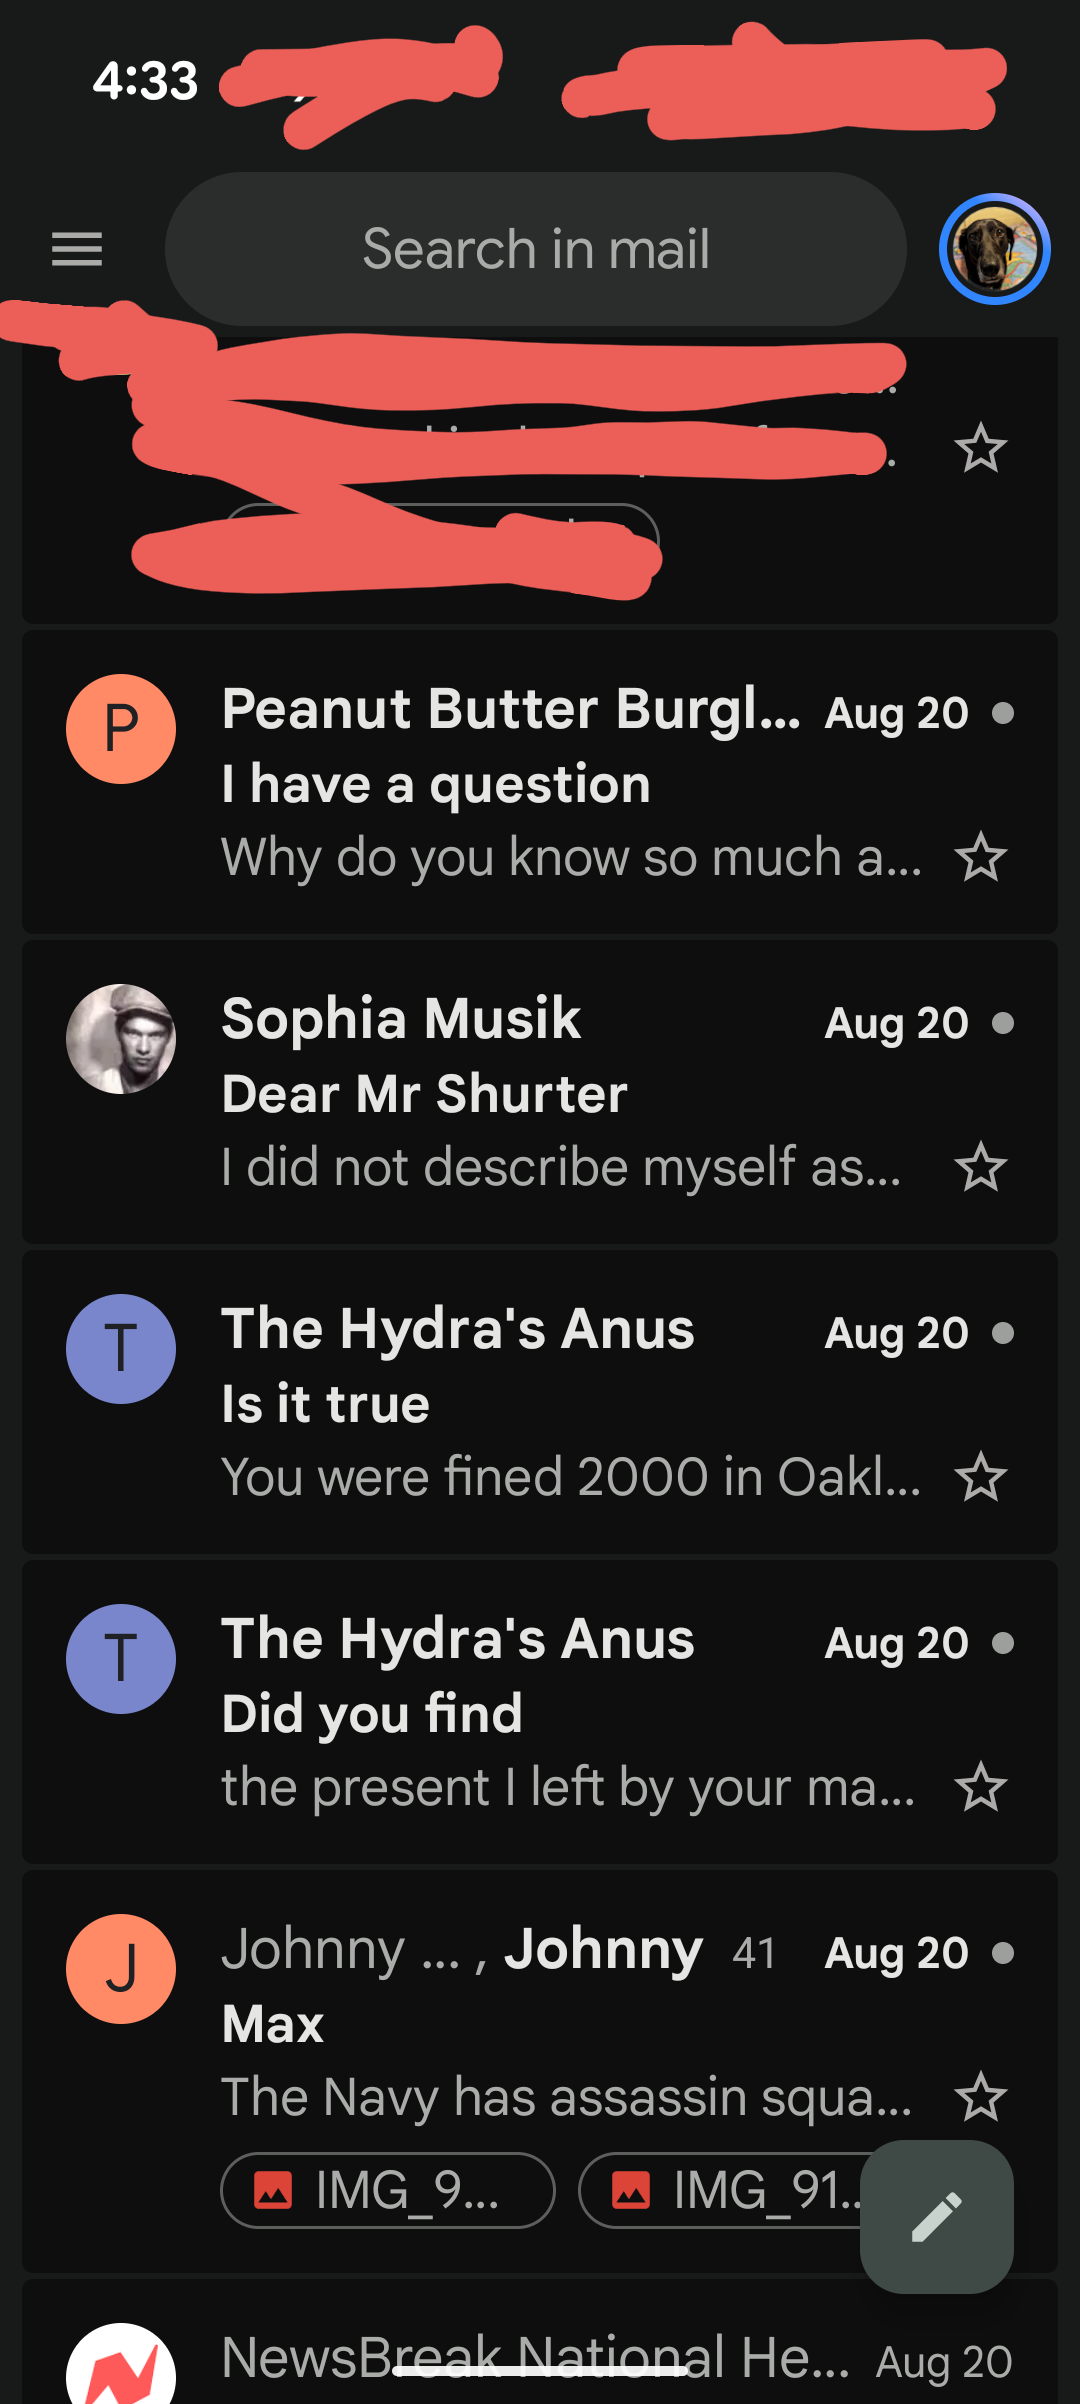1080x2404 pixels.
Task: Open the "I have a question" email
Action: [x=540, y=782]
